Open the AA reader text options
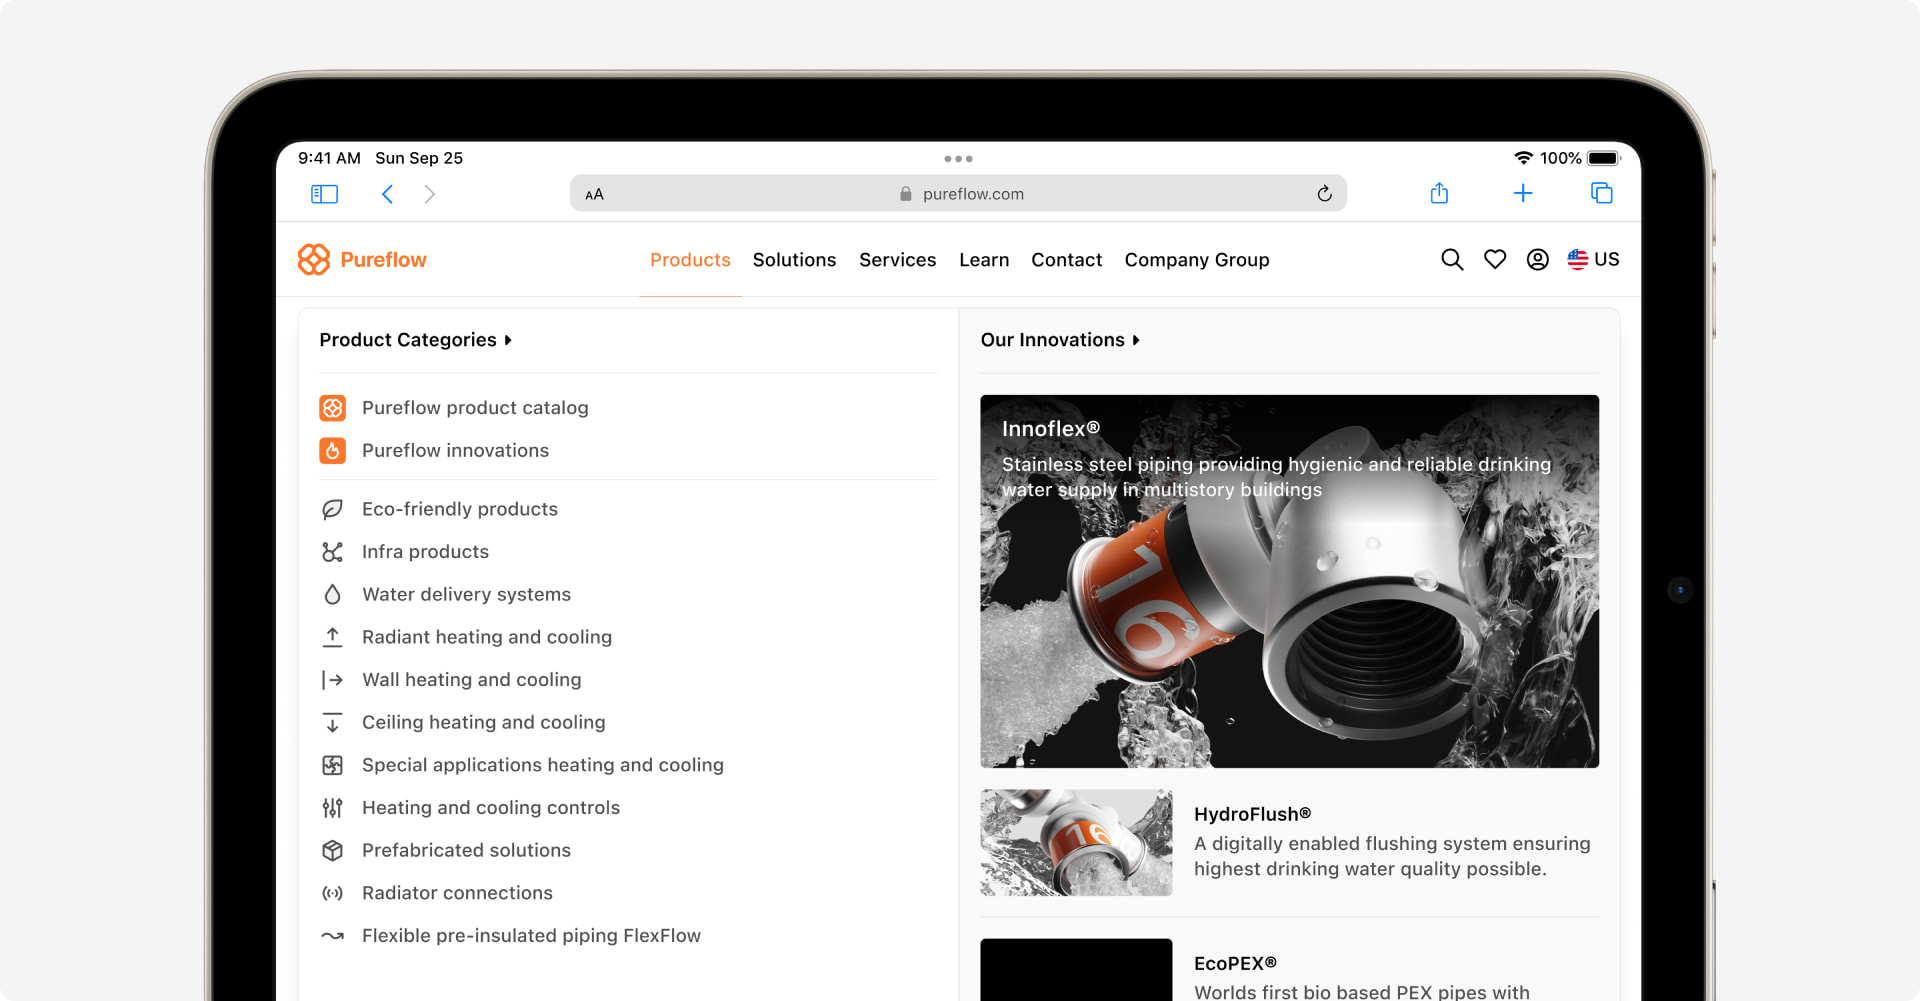Viewport: 1920px width, 1001px height. [x=594, y=194]
